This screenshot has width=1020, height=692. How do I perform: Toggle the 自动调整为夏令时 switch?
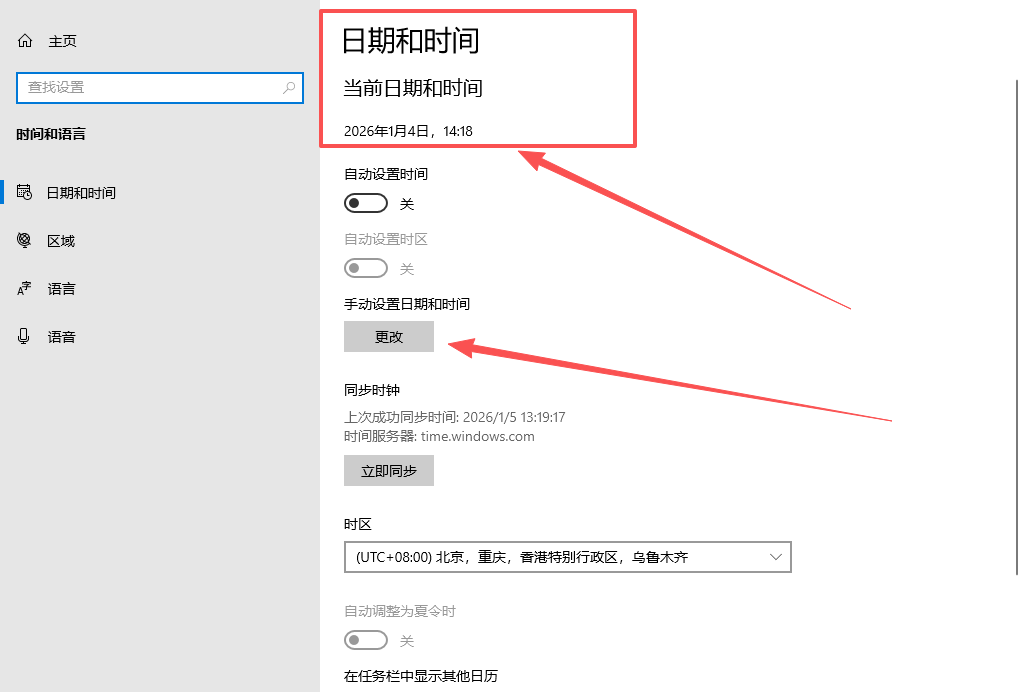(x=365, y=640)
